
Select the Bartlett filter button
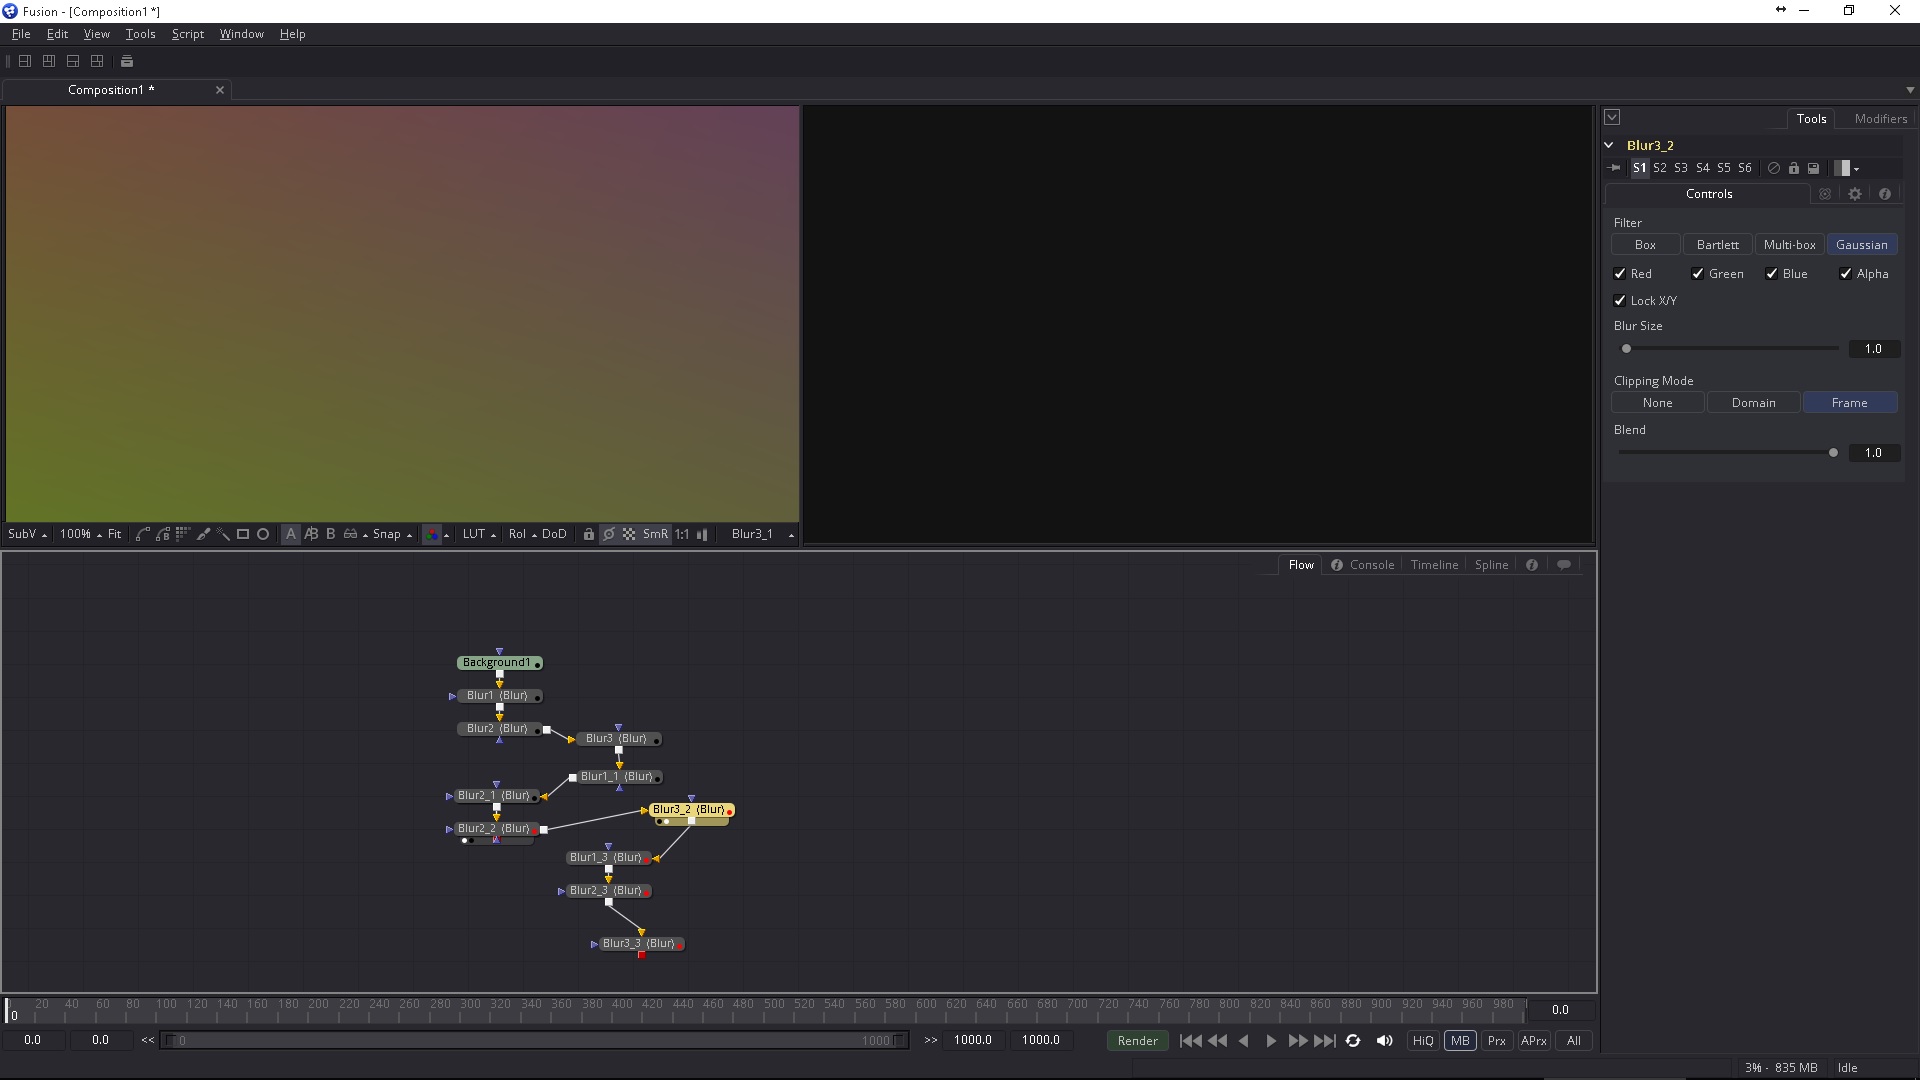[1717, 245]
